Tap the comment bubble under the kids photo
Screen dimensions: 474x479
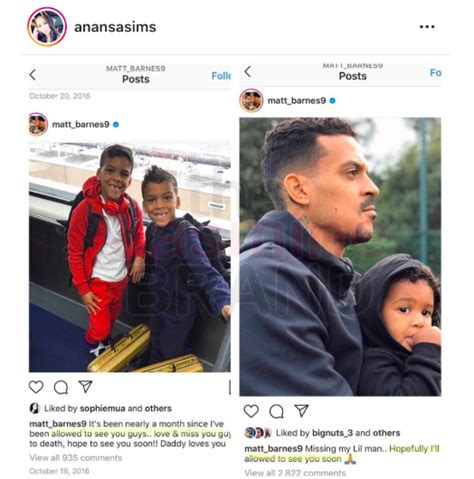click(x=61, y=387)
